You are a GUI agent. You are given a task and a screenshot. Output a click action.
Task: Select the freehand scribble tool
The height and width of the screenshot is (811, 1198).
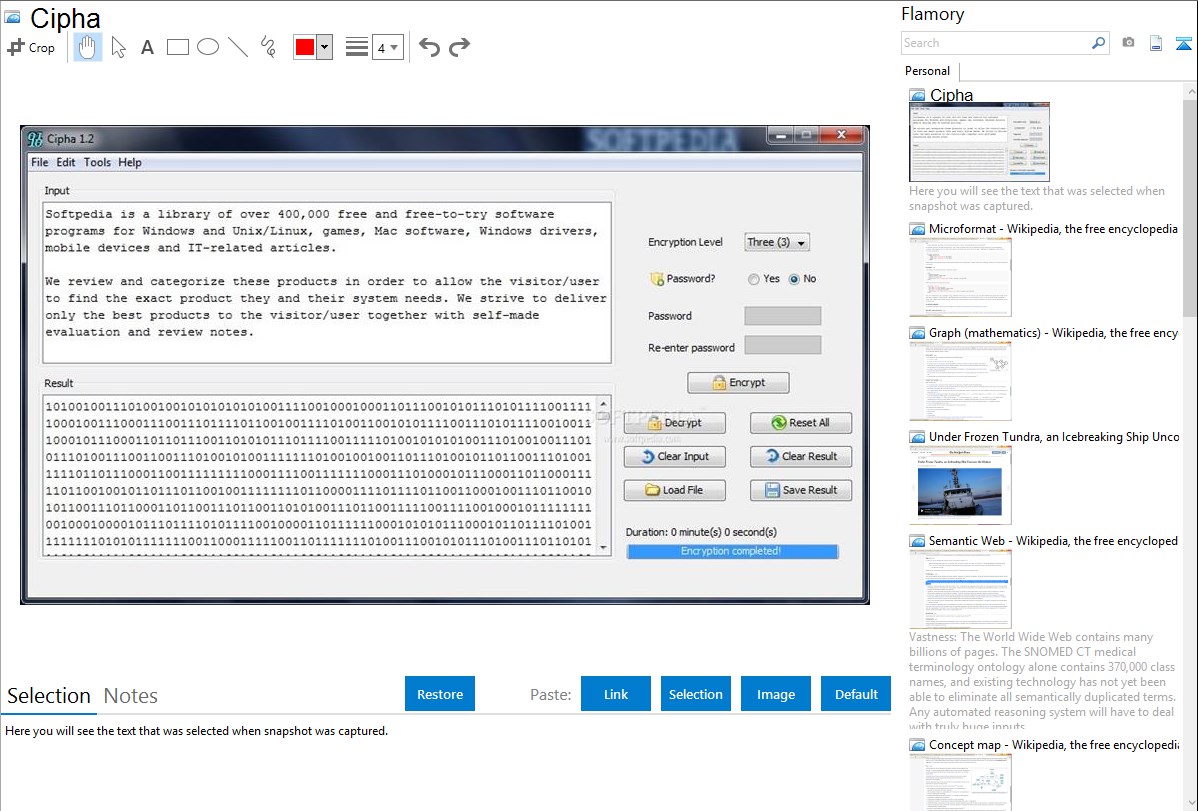268,47
